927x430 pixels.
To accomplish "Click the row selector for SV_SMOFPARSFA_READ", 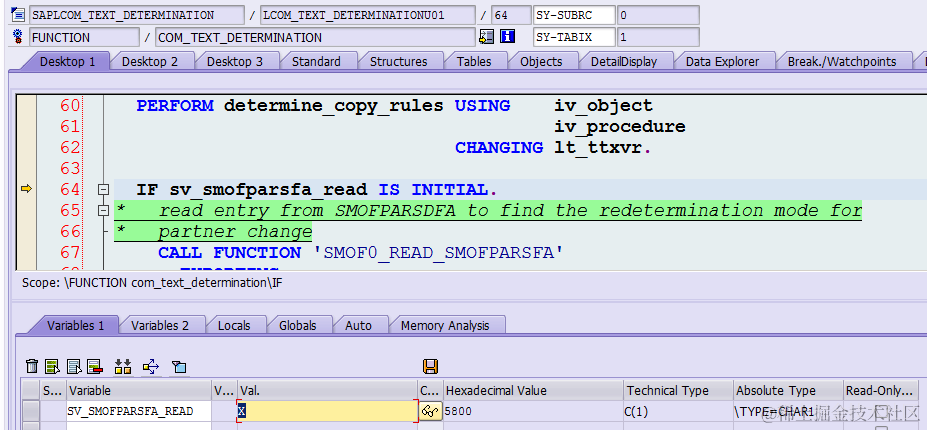I will pyautogui.click(x=31, y=410).
